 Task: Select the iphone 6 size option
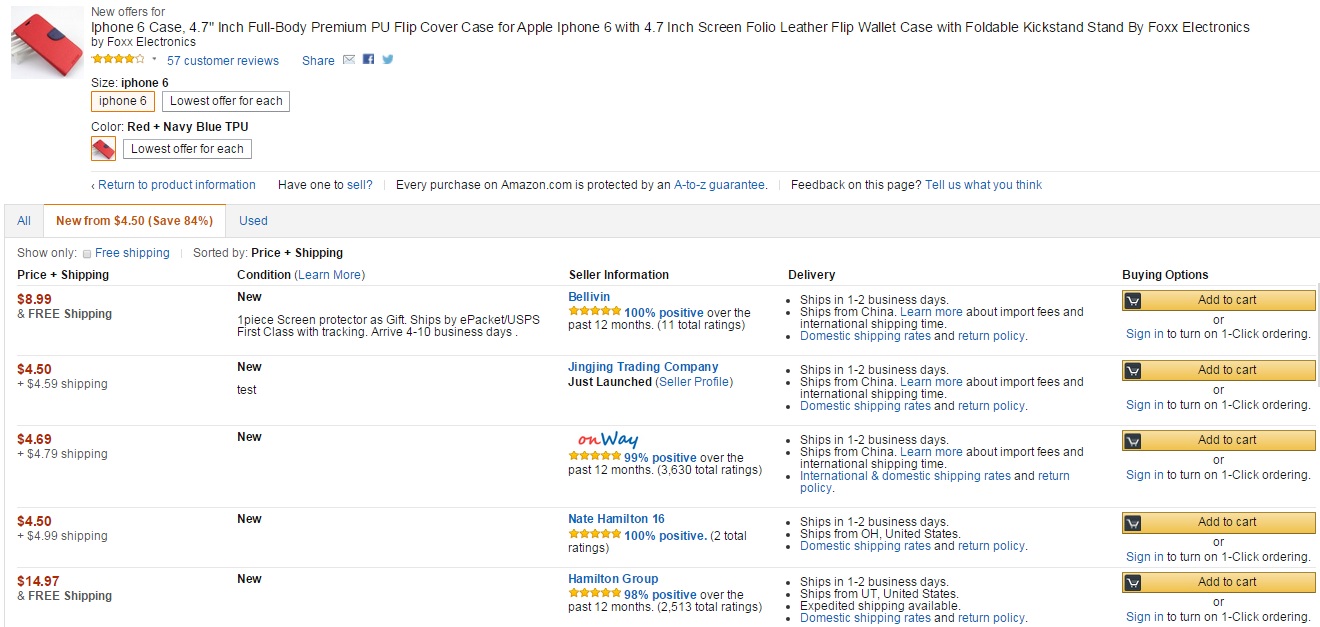point(123,101)
